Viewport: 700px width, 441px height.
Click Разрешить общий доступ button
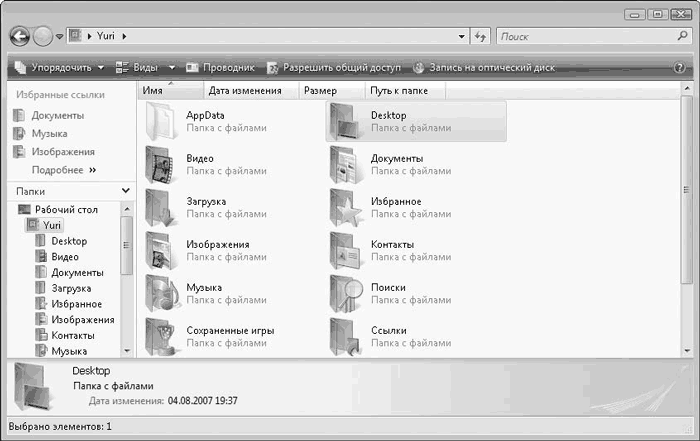333,68
